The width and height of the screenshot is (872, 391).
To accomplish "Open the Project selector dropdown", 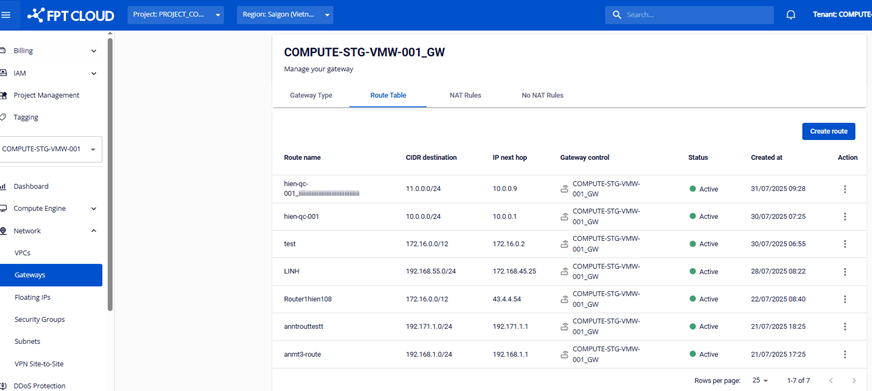I will tap(176, 15).
